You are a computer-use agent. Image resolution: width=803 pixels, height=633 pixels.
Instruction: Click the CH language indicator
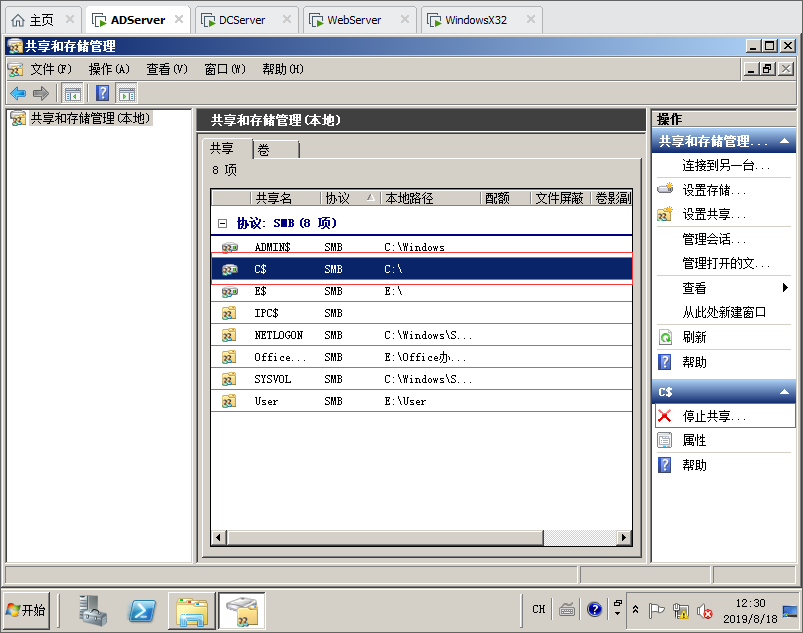538,609
